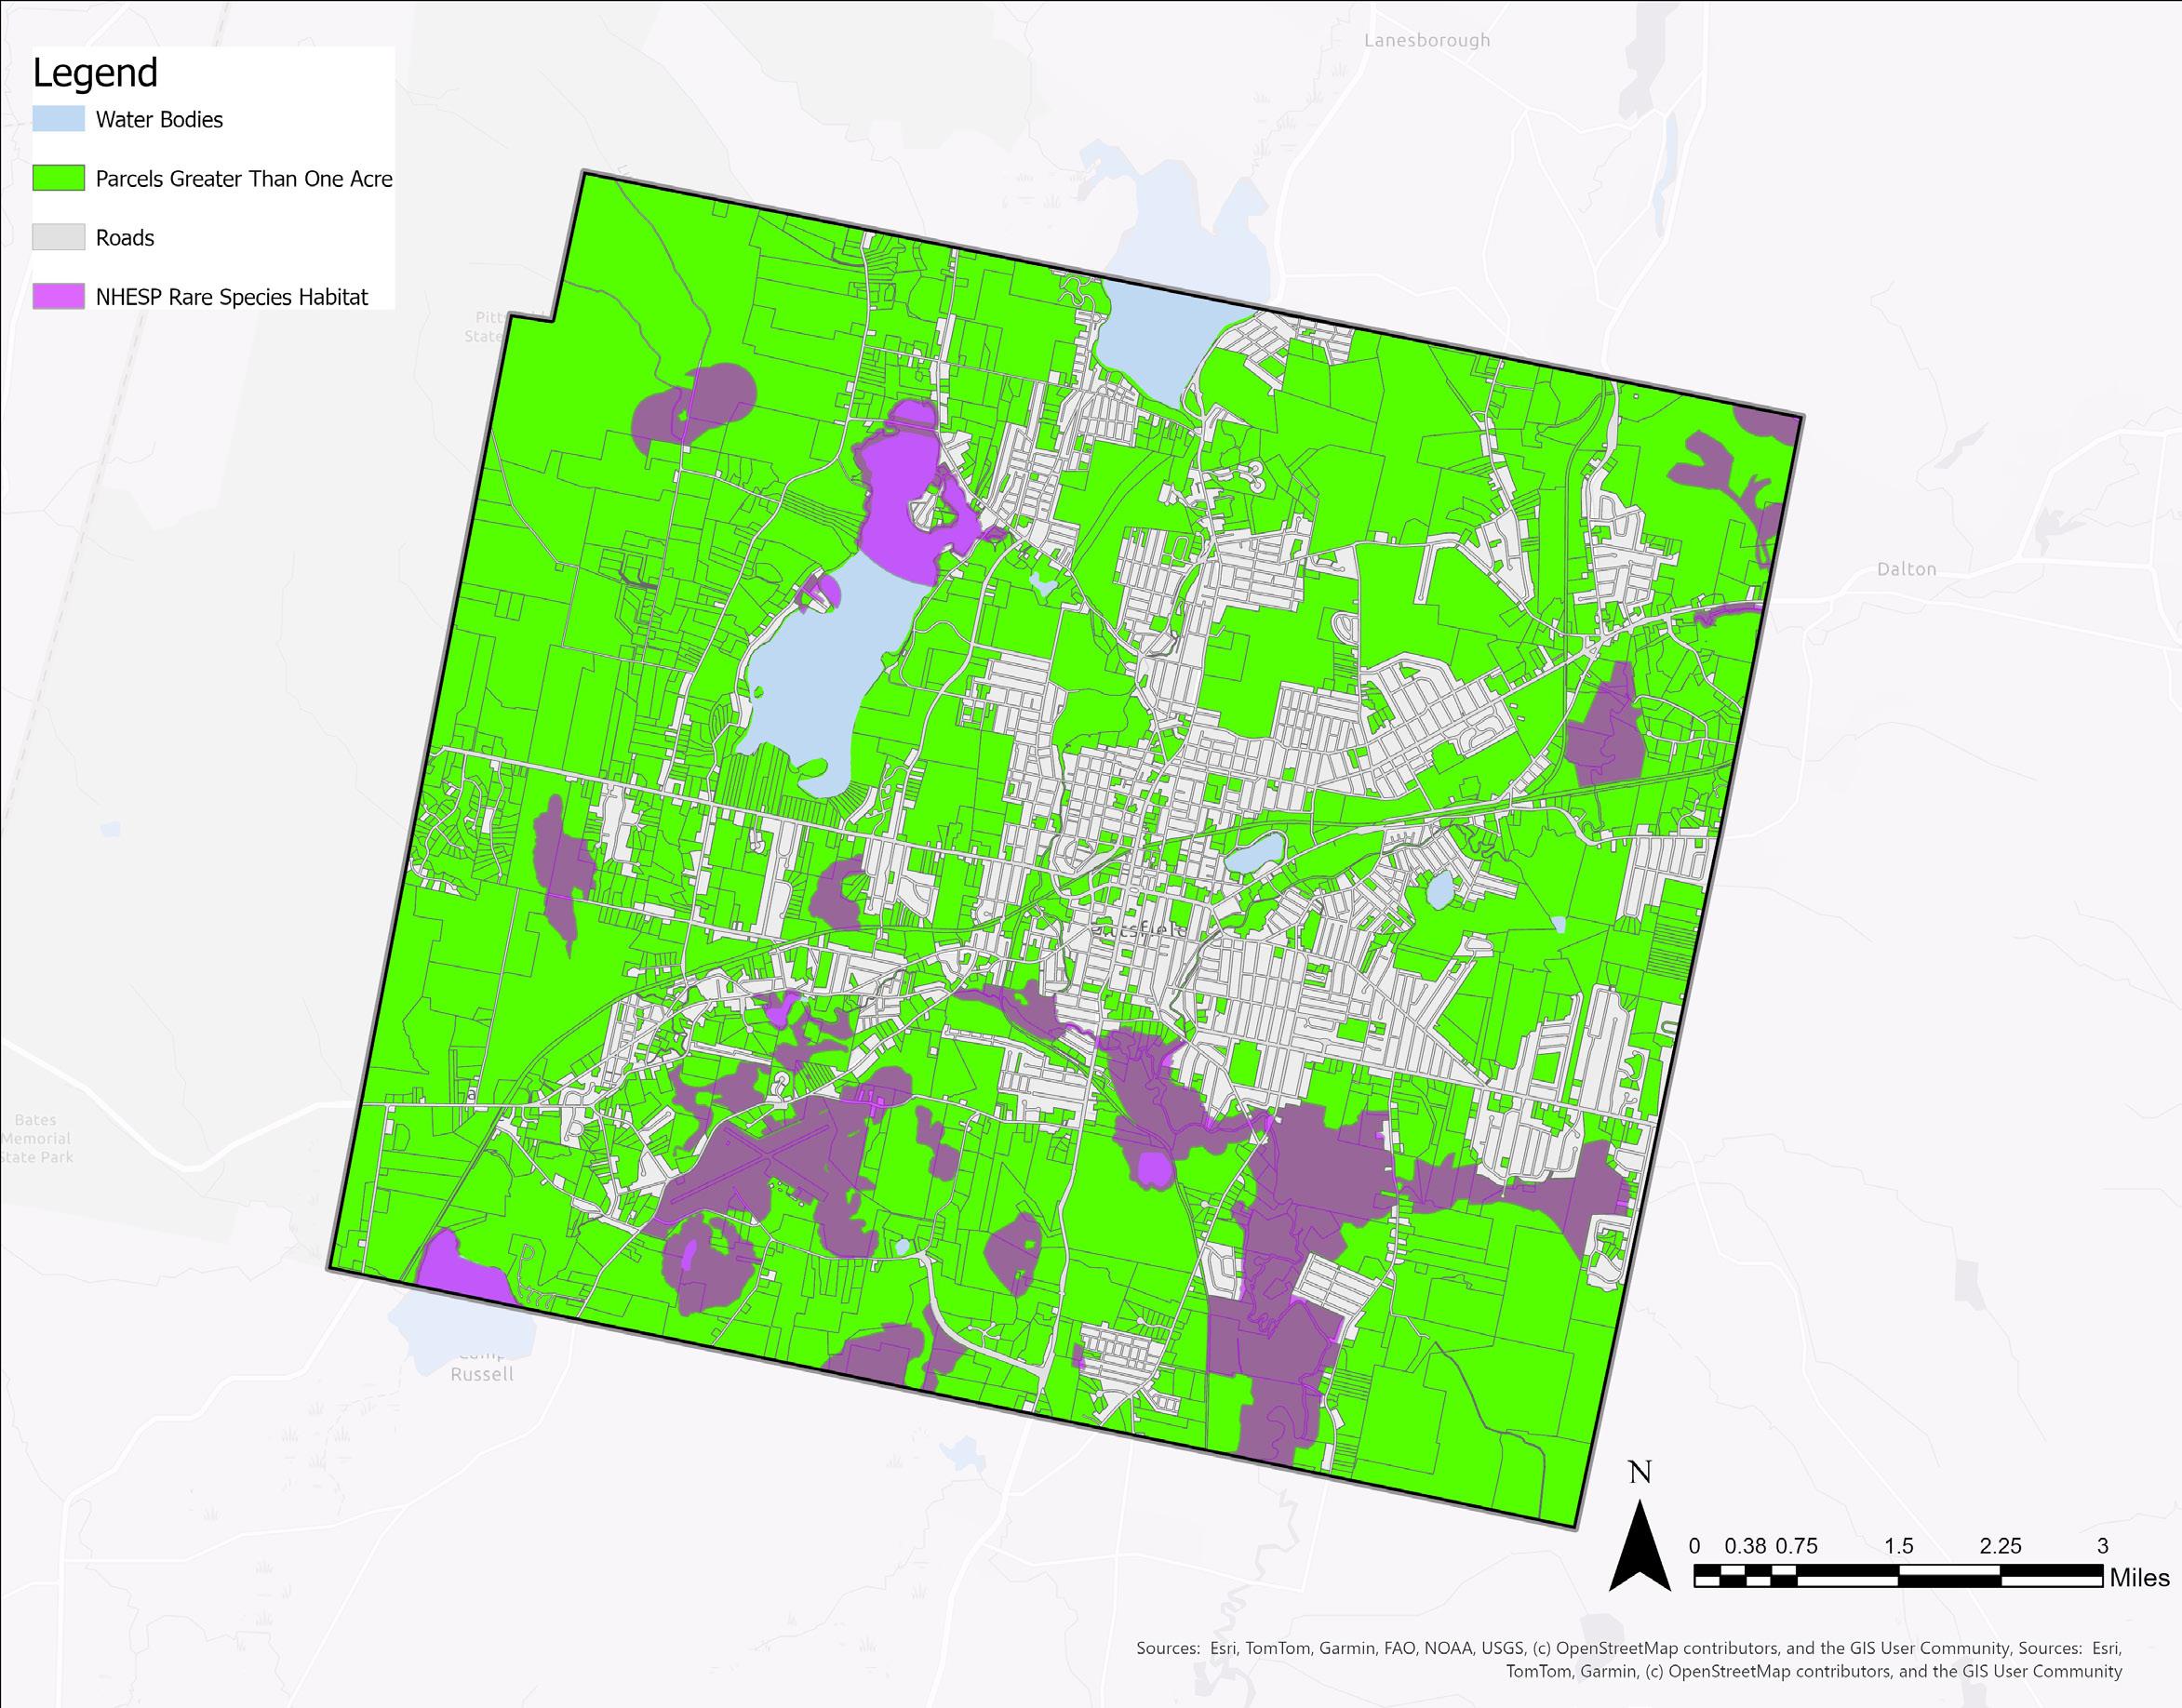The height and width of the screenshot is (1708, 2182).
Task: Click the green Parcels legend swatch
Action: pyautogui.click(x=58, y=178)
